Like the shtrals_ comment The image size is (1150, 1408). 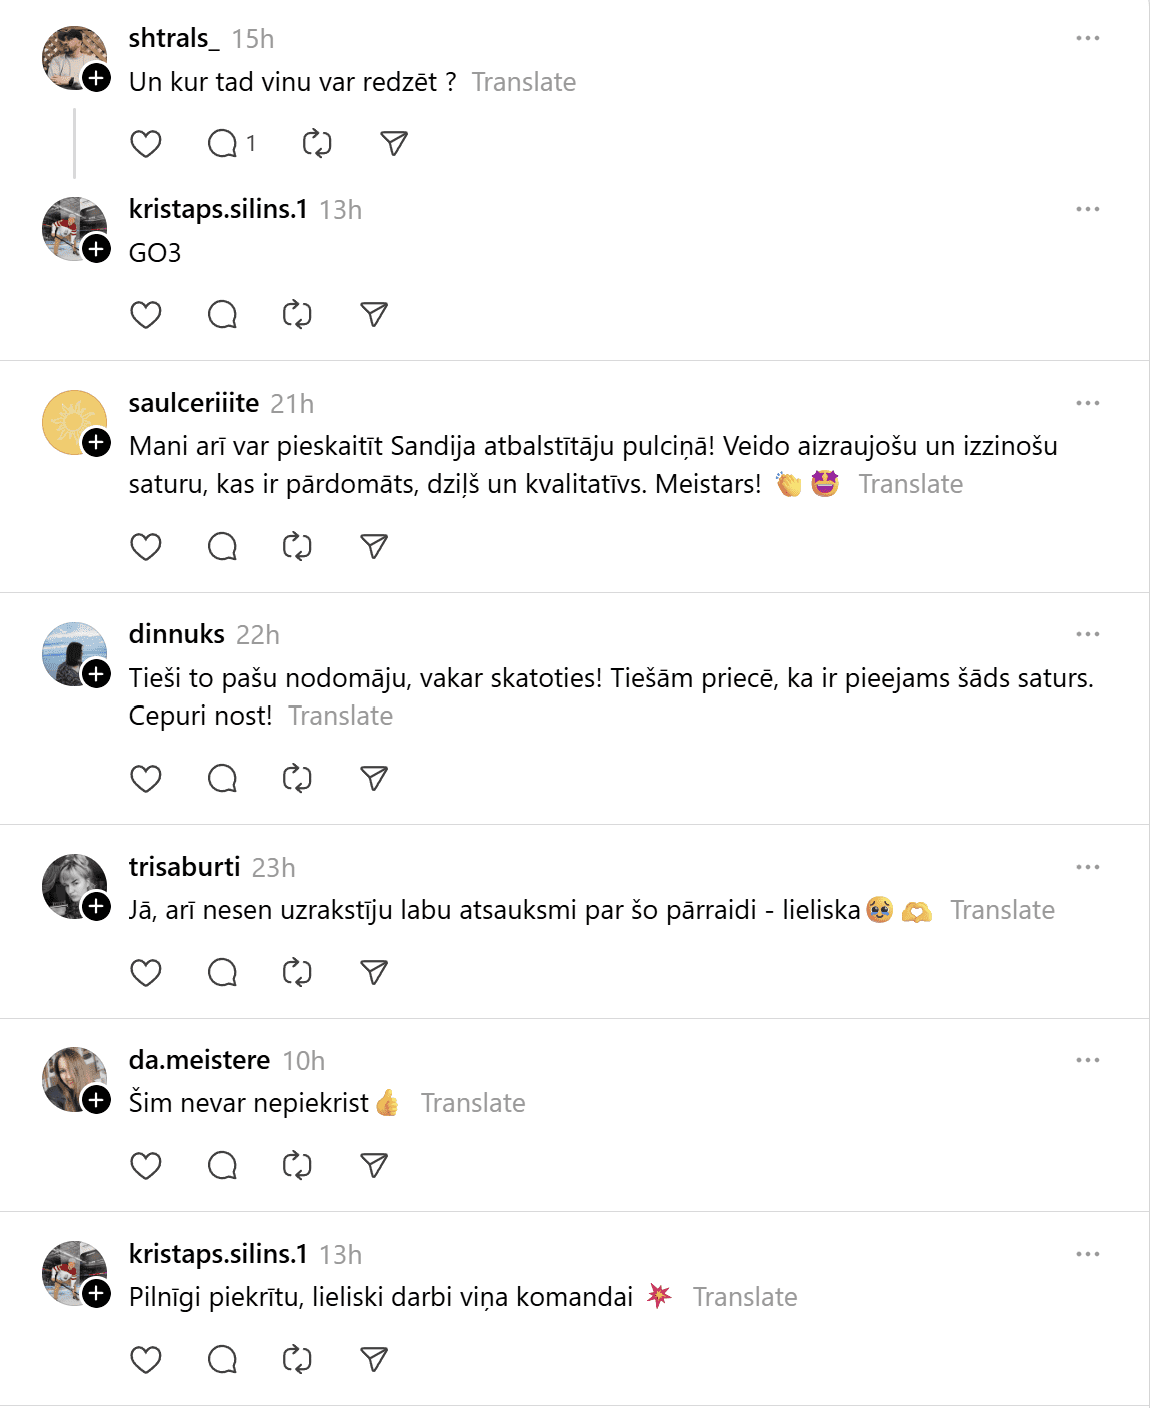[x=146, y=144]
